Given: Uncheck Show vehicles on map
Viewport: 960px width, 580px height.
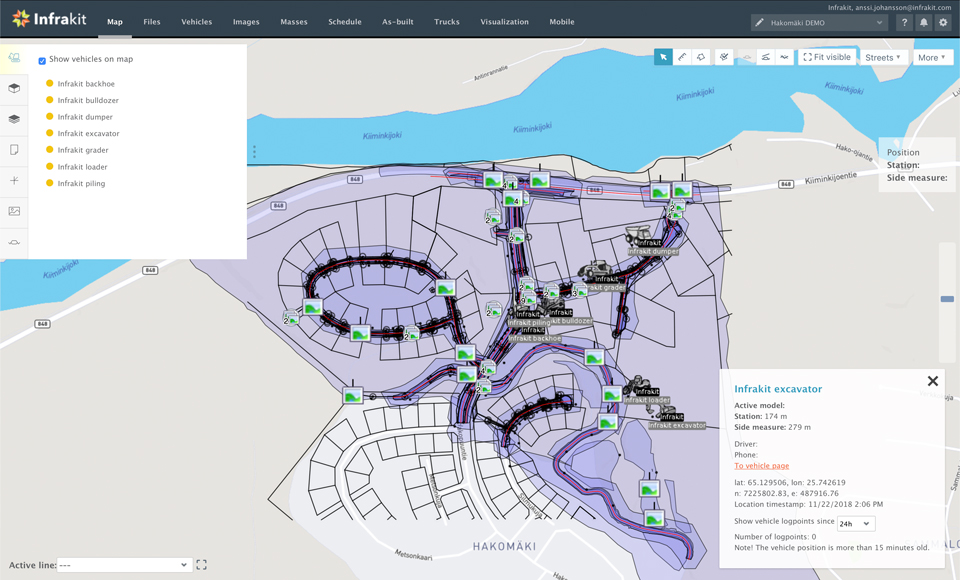Looking at the screenshot, I should pos(42,60).
